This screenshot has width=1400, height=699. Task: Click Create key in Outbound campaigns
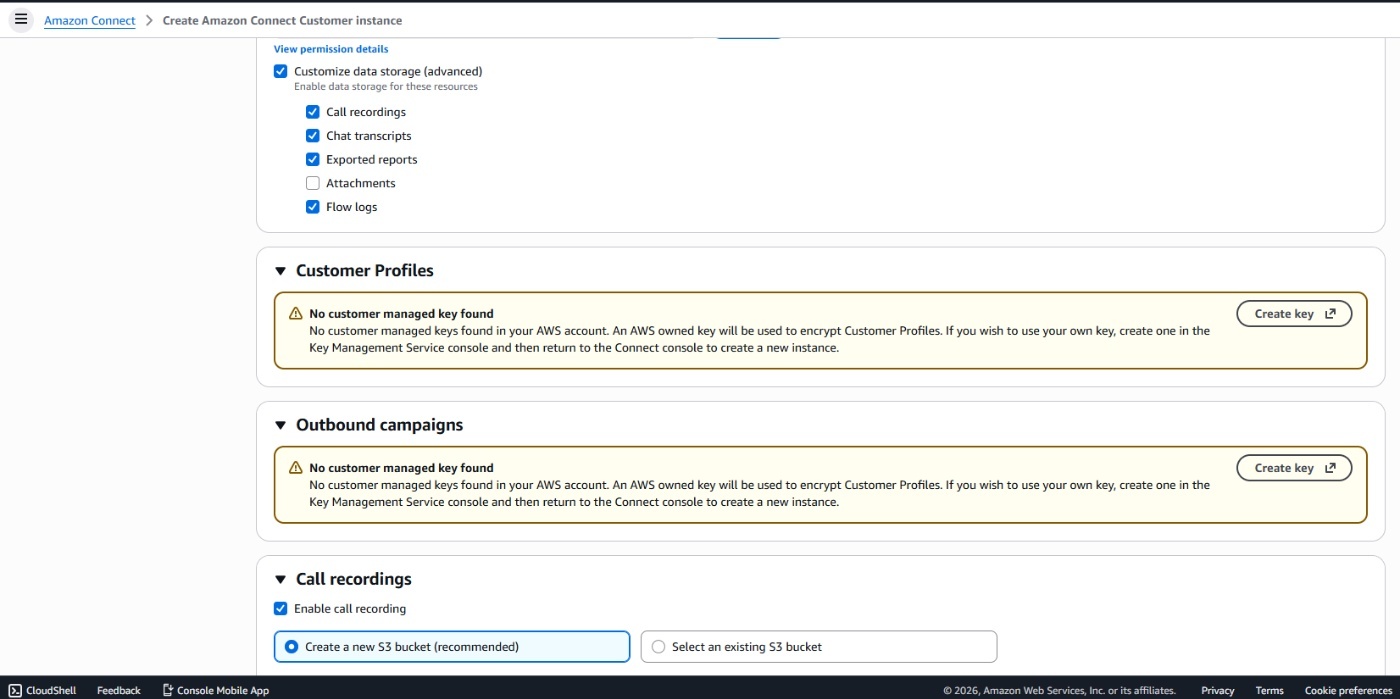1294,468
